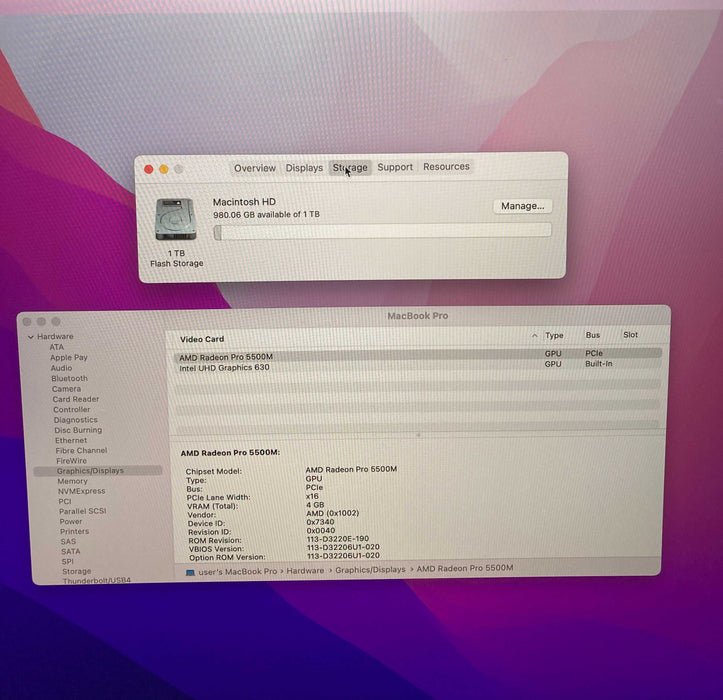Select Ethernet in the sidebar

click(x=71, y=440)
